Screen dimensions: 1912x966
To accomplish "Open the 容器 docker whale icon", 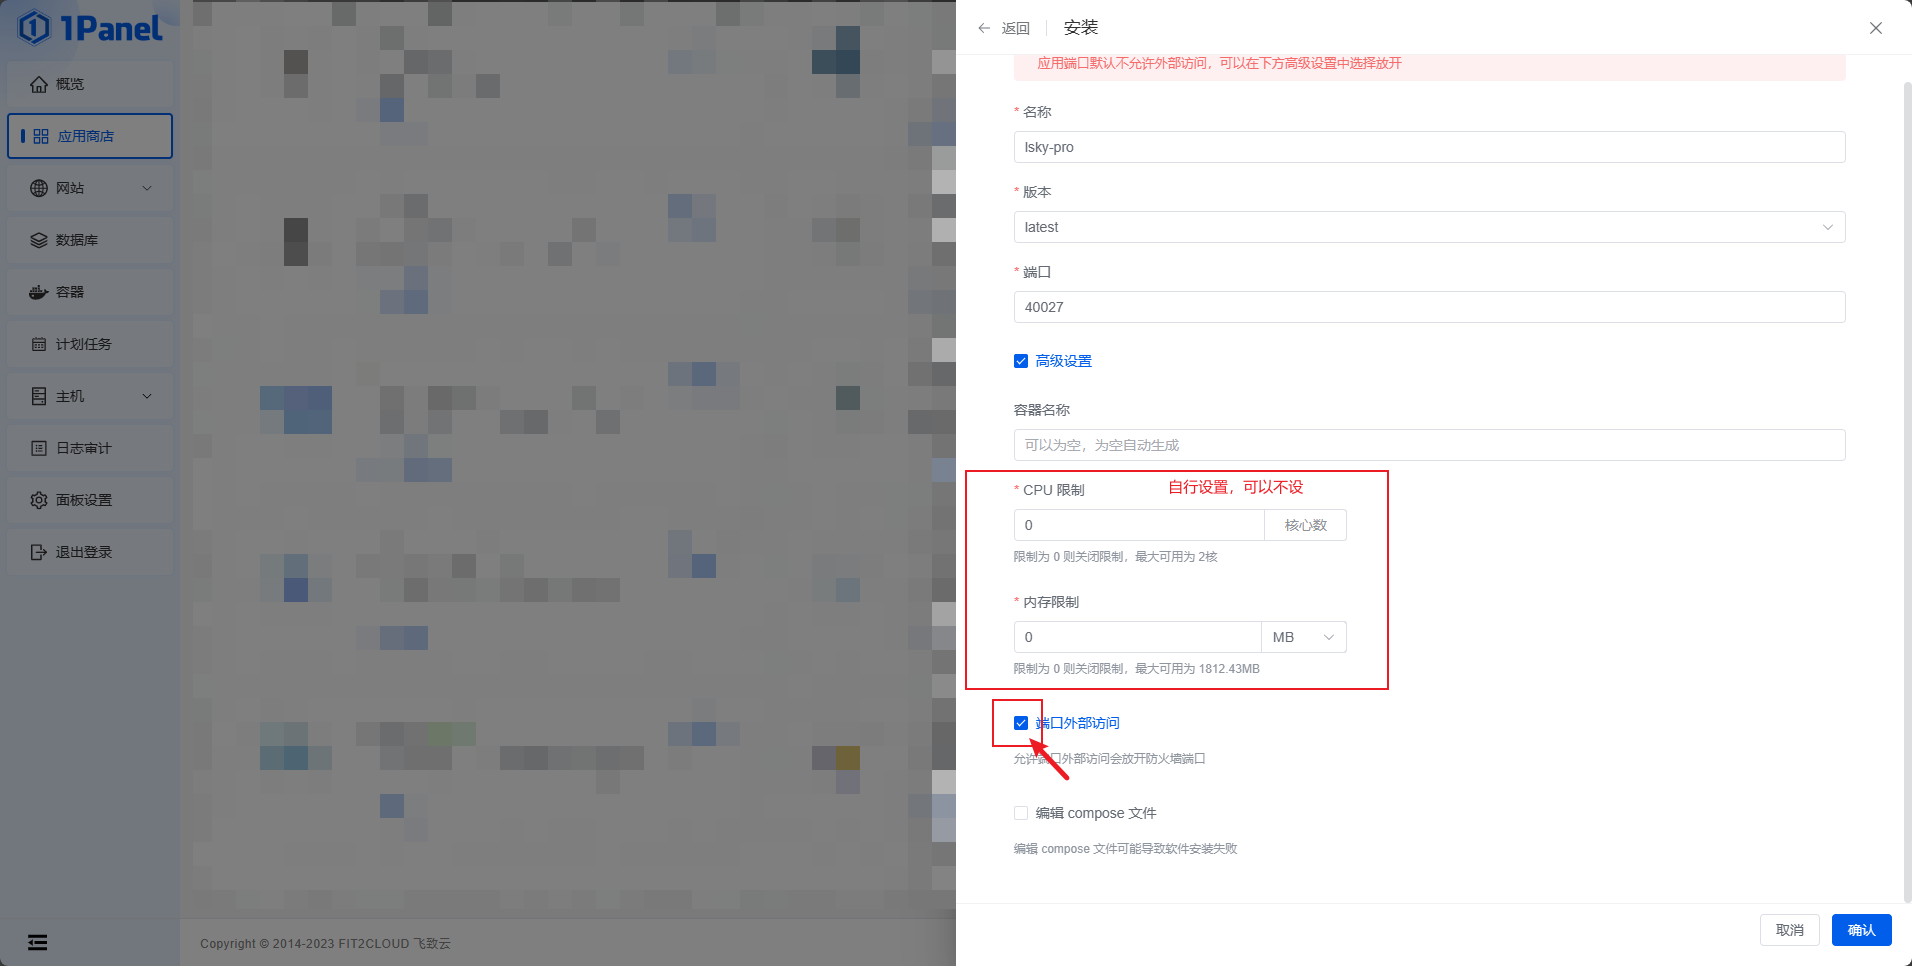I will 39,292.
